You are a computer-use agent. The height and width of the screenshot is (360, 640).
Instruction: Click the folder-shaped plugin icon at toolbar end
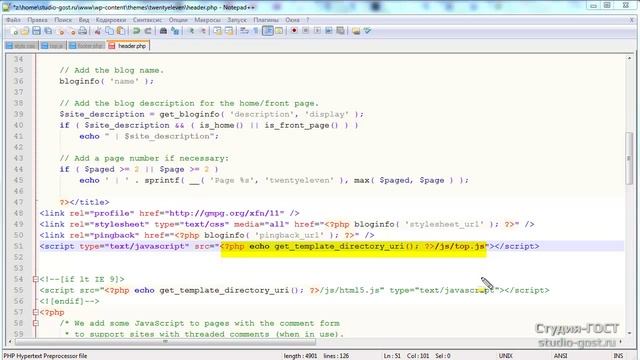point(356,31)
